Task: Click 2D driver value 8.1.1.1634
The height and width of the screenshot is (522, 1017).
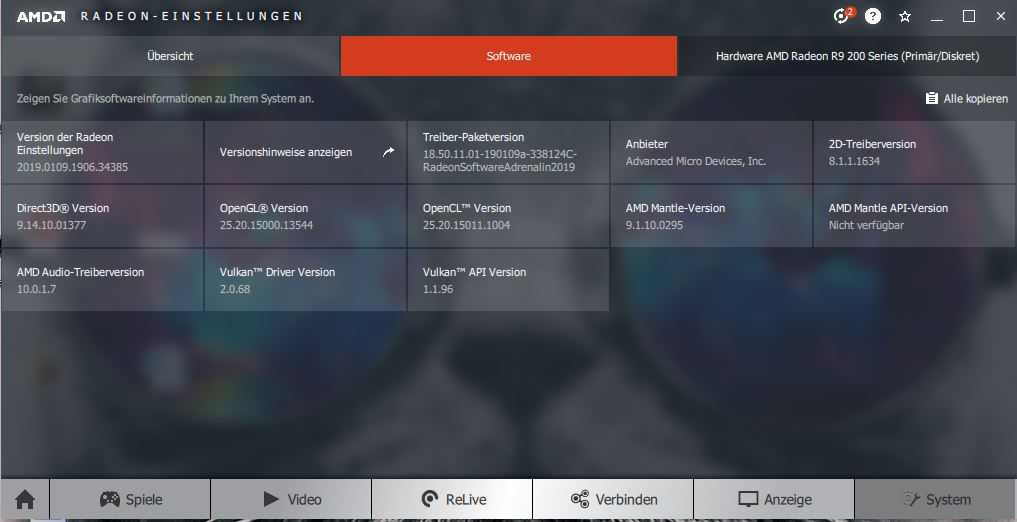Action: [854, 161]
